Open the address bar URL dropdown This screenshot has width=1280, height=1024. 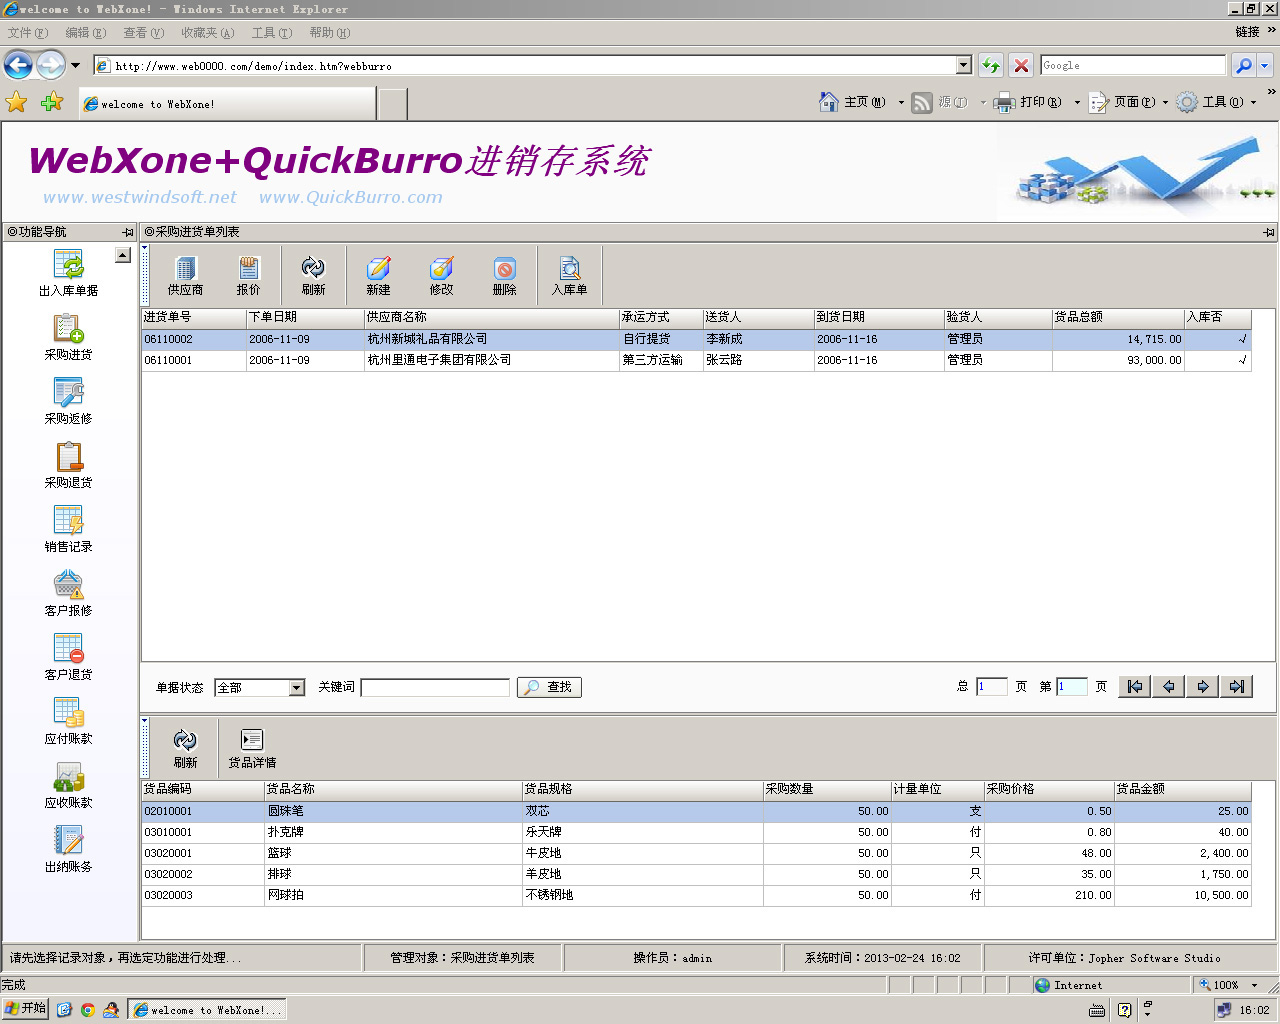click(964, 65)
